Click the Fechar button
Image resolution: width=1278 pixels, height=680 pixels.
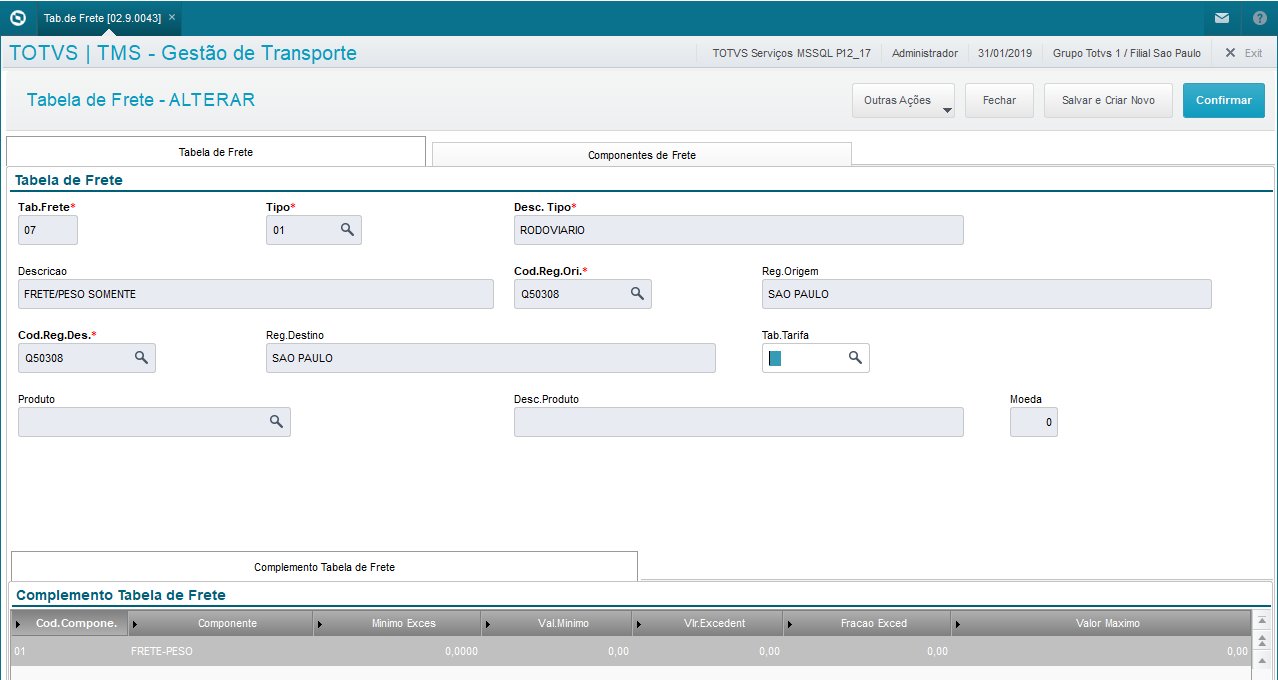(999, 100)
